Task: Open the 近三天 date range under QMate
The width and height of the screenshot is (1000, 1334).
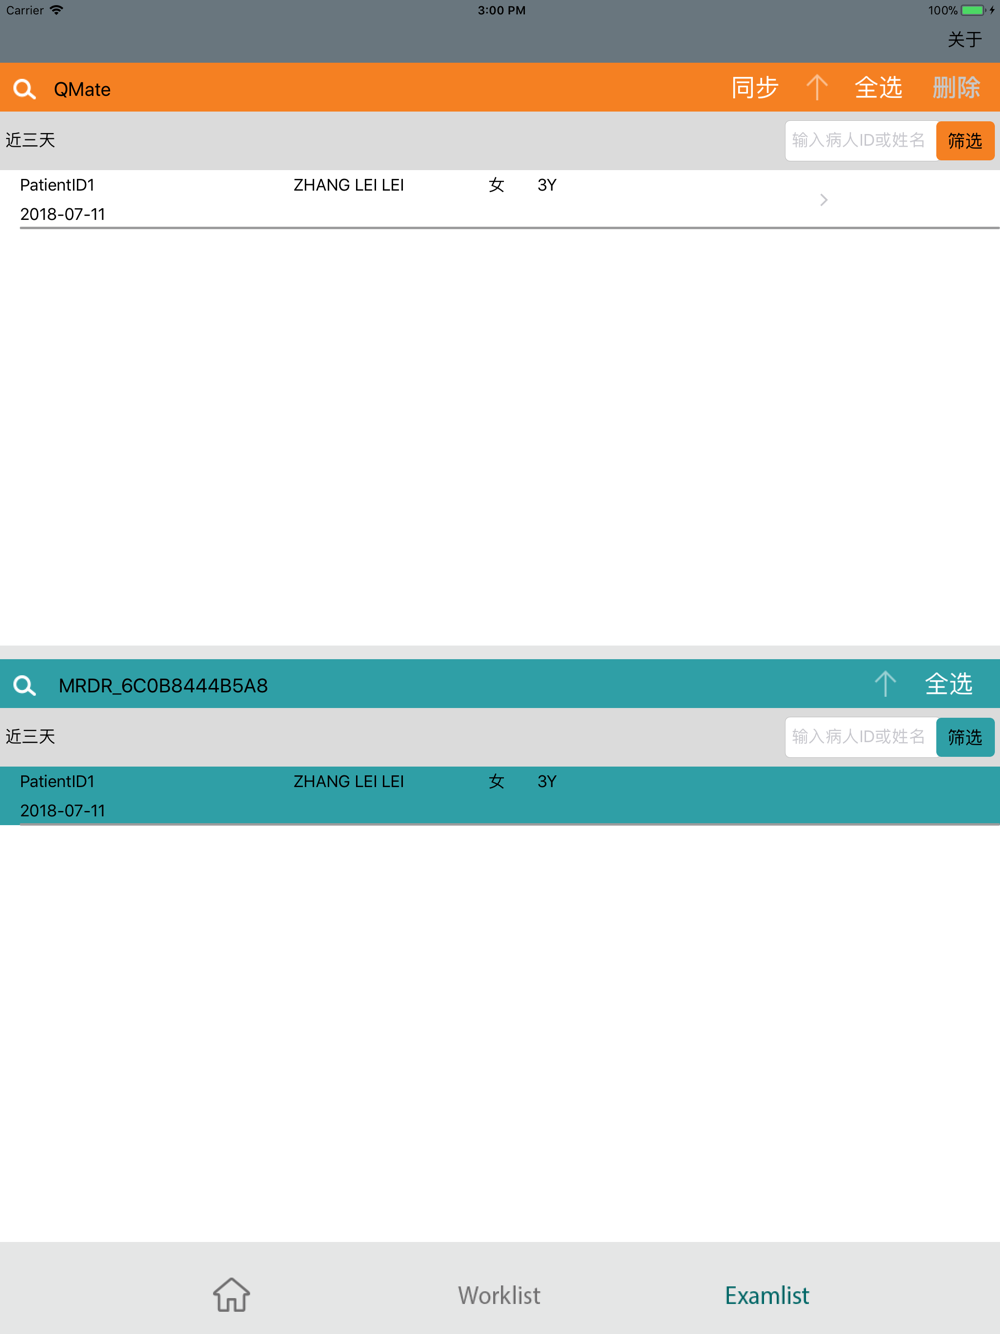Action: pos(31,140)
